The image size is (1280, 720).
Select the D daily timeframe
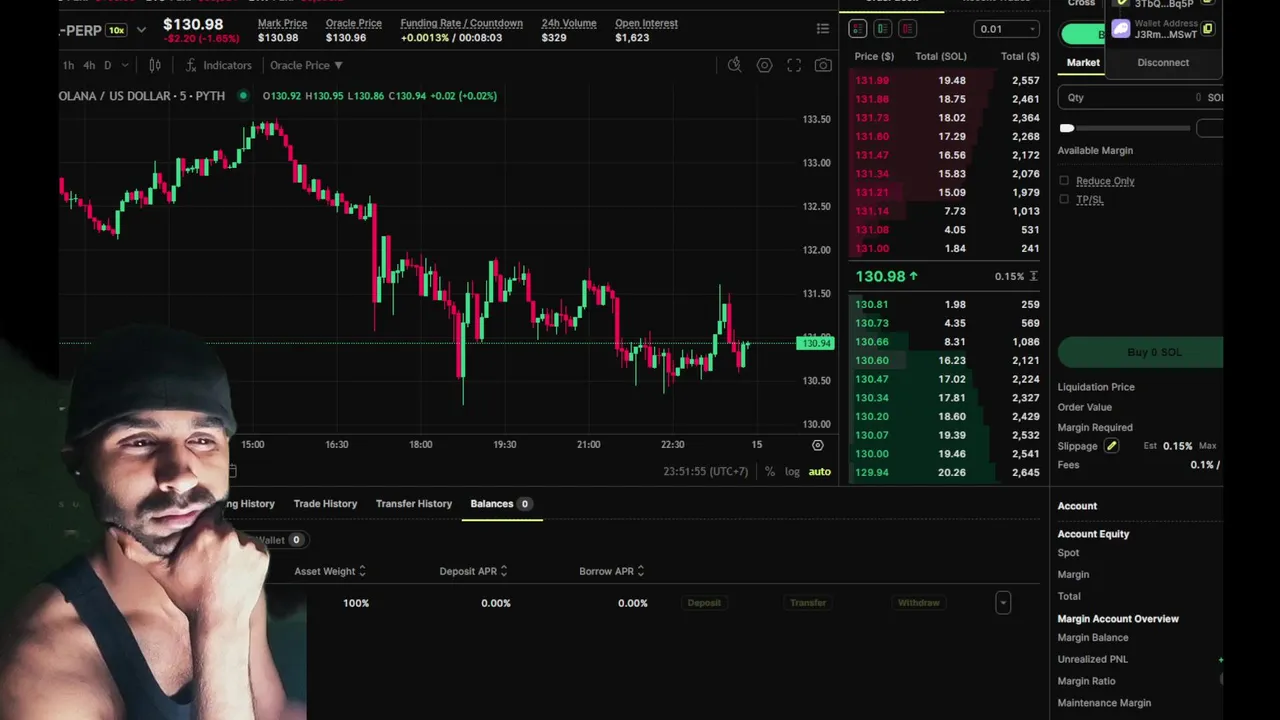coord(109,65)
